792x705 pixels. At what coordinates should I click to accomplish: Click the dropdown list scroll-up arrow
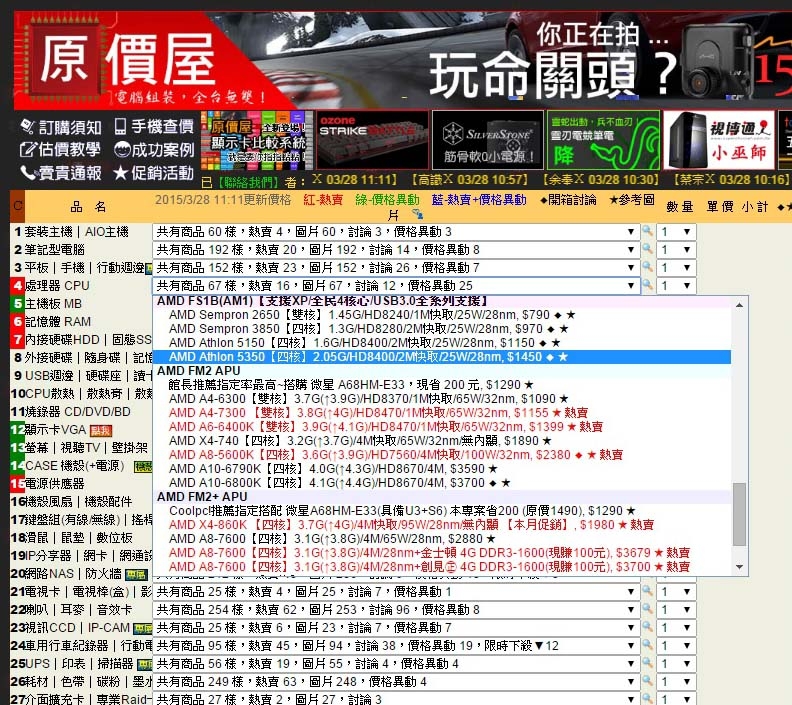click(739, 305)
